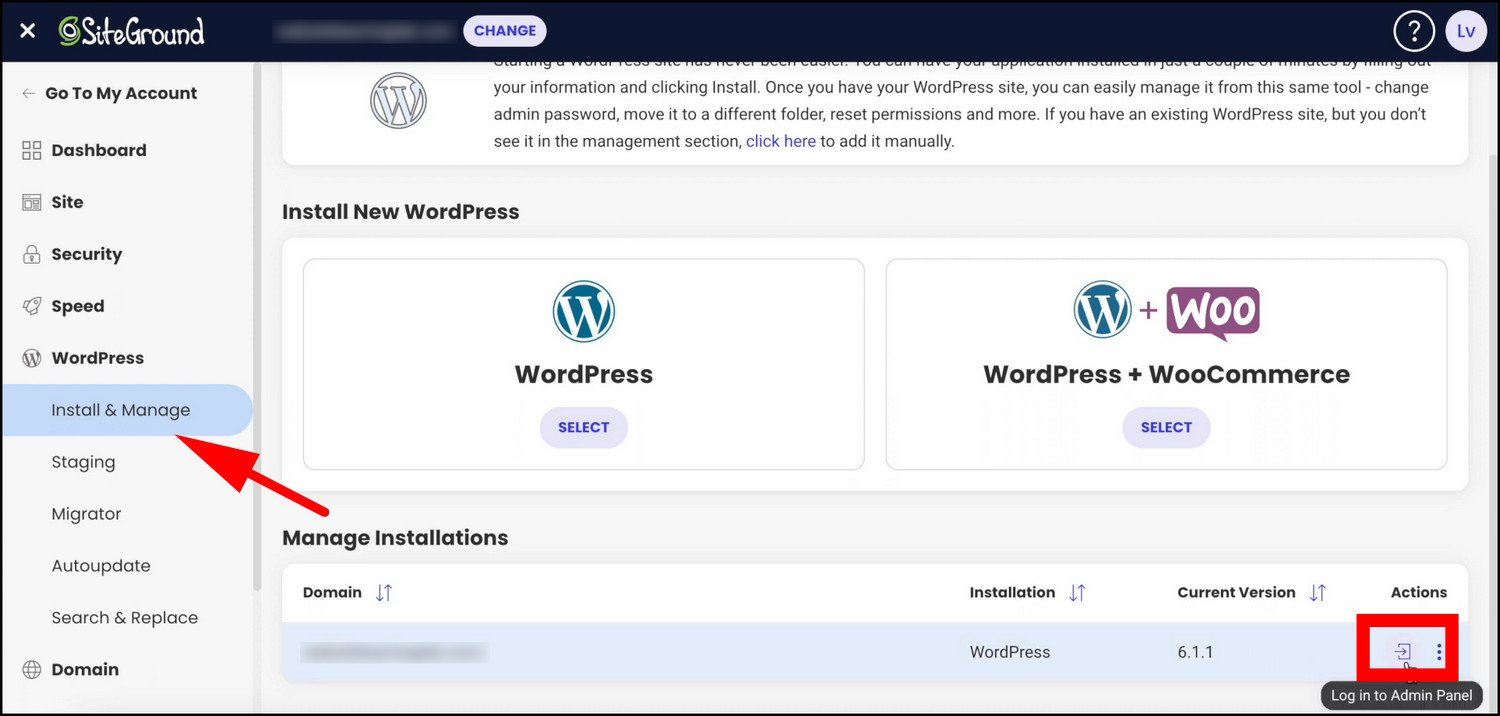Follow the 'click here' link

point(780,141)
